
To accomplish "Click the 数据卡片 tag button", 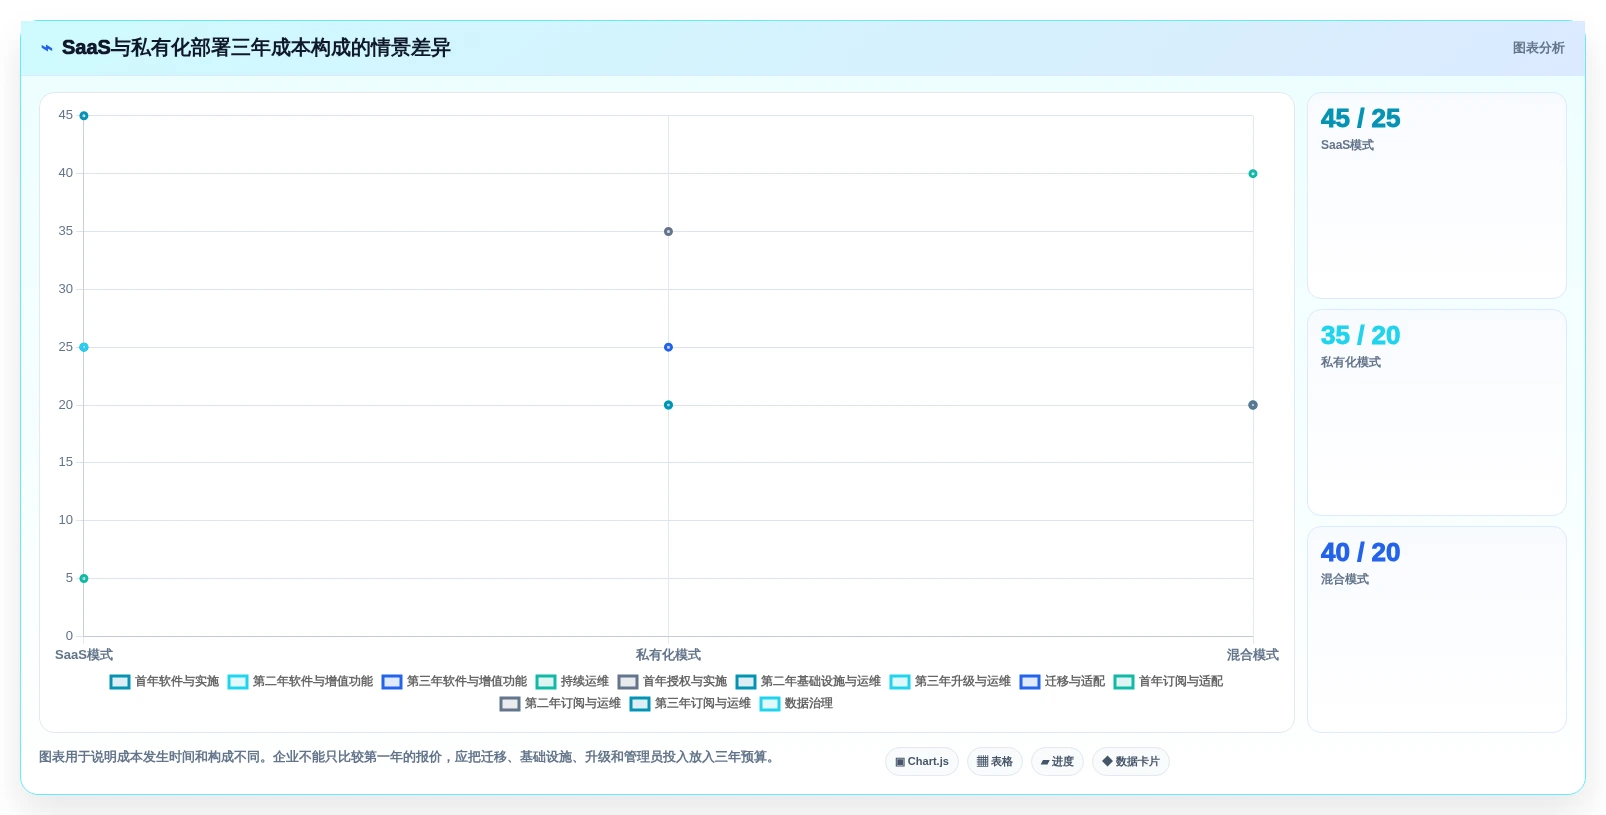I will [1131, 761].
